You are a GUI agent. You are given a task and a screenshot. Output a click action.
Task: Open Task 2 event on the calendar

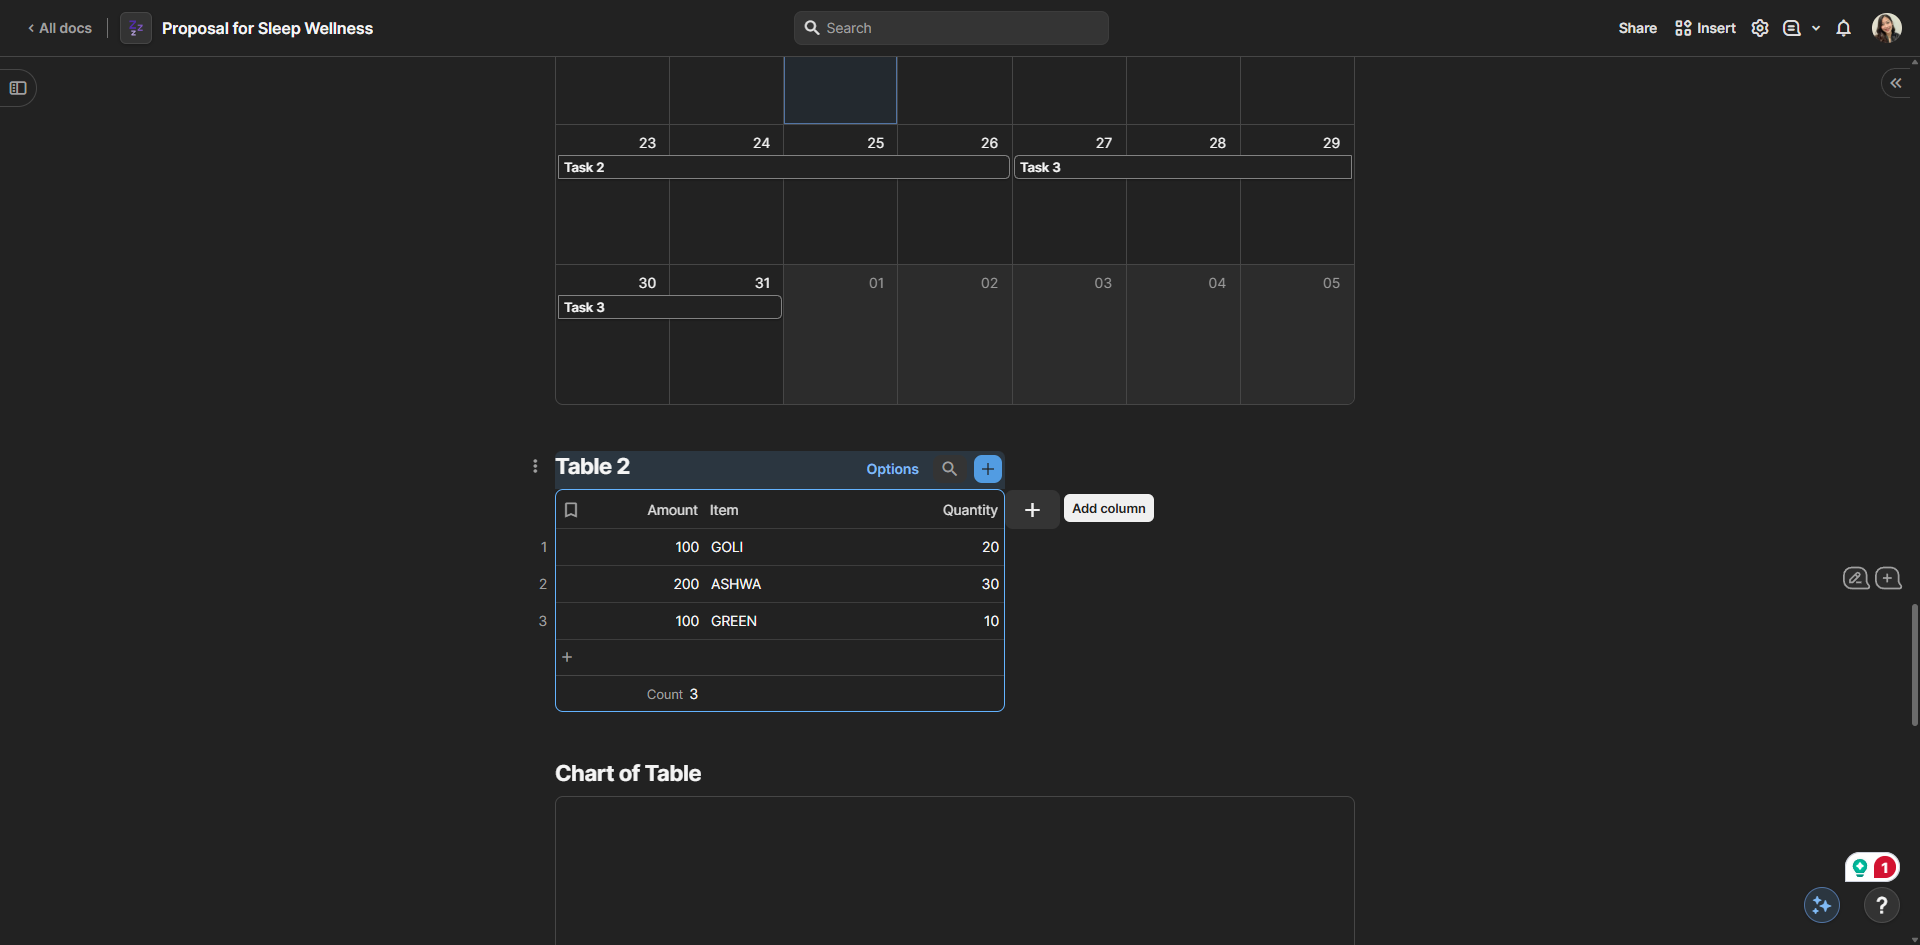click(783, 167)
